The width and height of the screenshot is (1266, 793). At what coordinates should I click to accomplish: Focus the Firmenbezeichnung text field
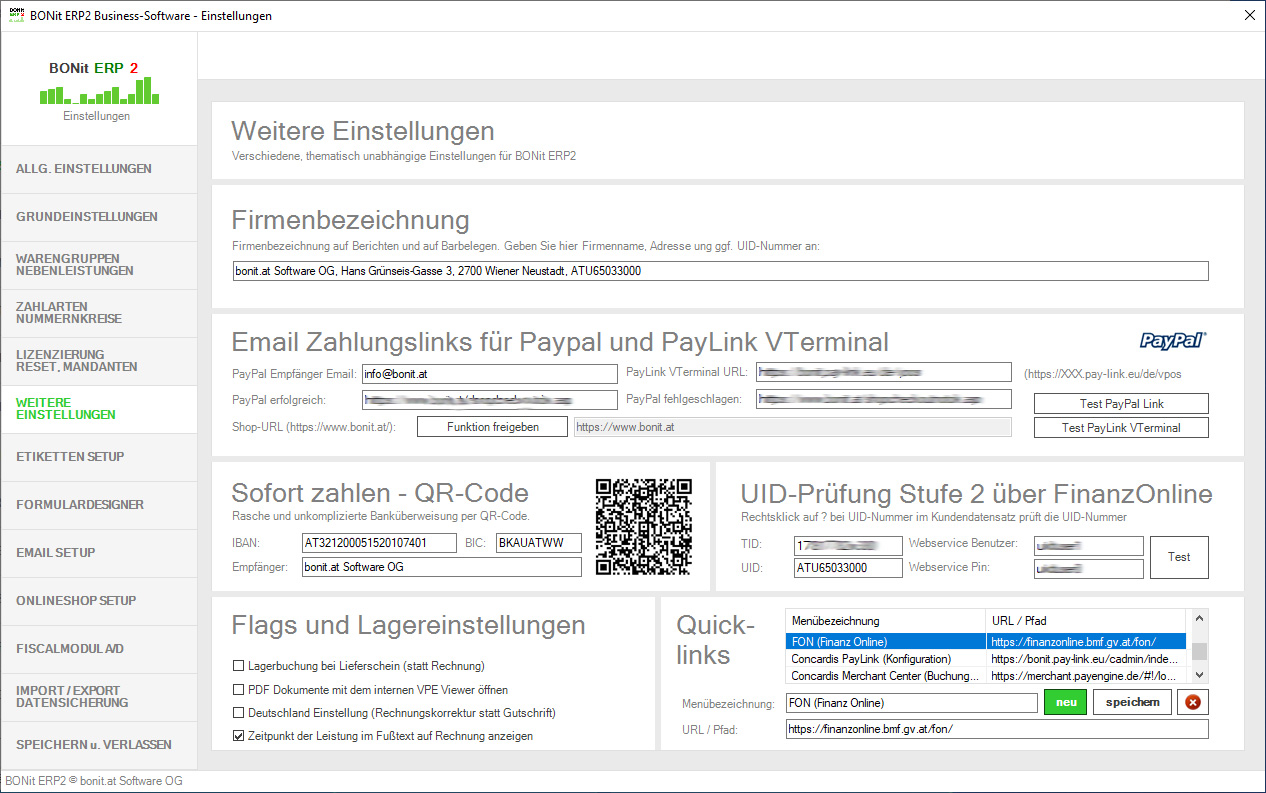coord(720,271)
